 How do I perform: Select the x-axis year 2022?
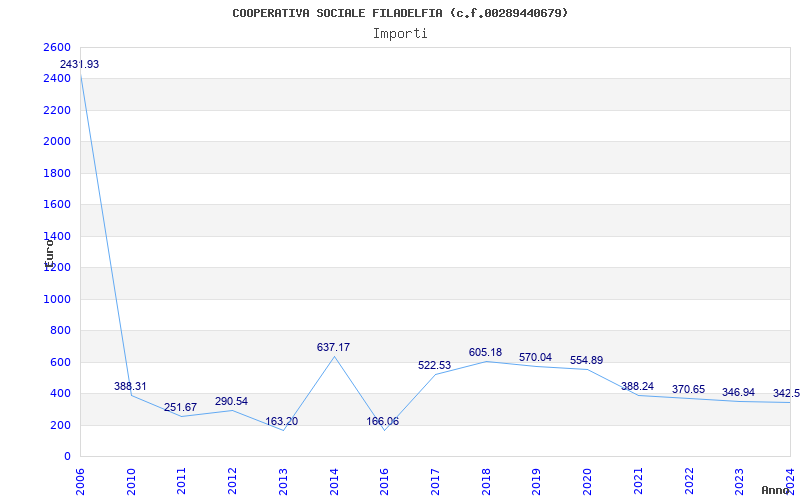(x=688, y=481)
